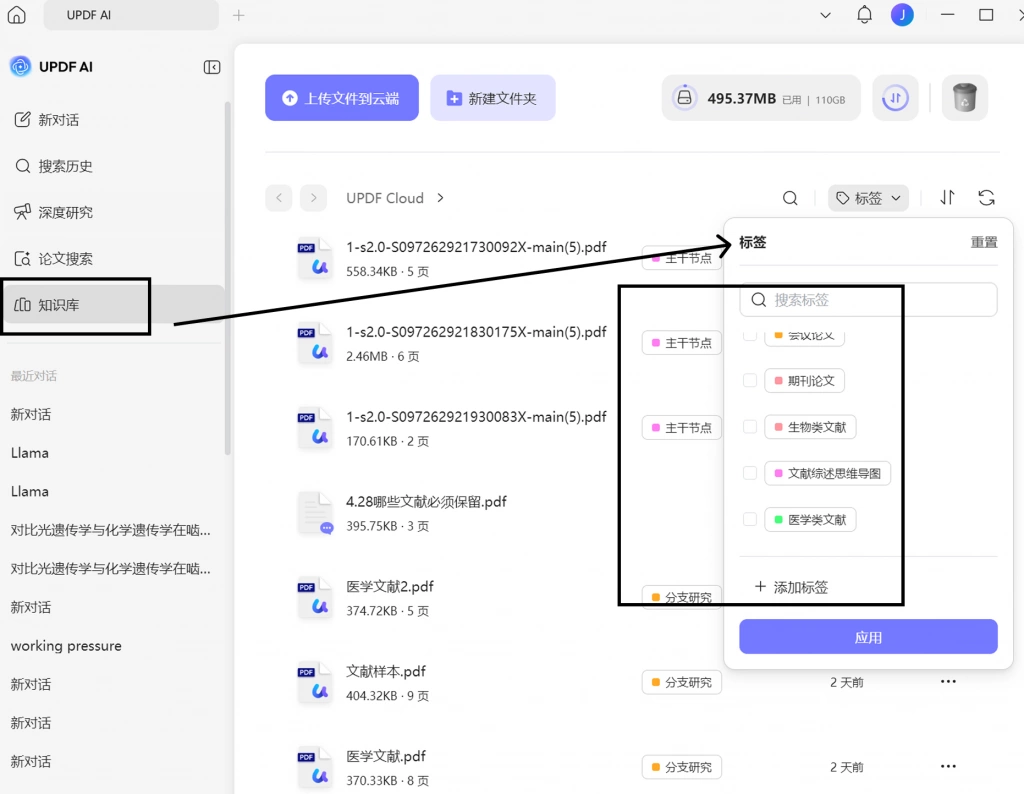Click the PDF icon of 文献样本.pdf
Screen dimensions: 1024x794
[x=313, y=682]
